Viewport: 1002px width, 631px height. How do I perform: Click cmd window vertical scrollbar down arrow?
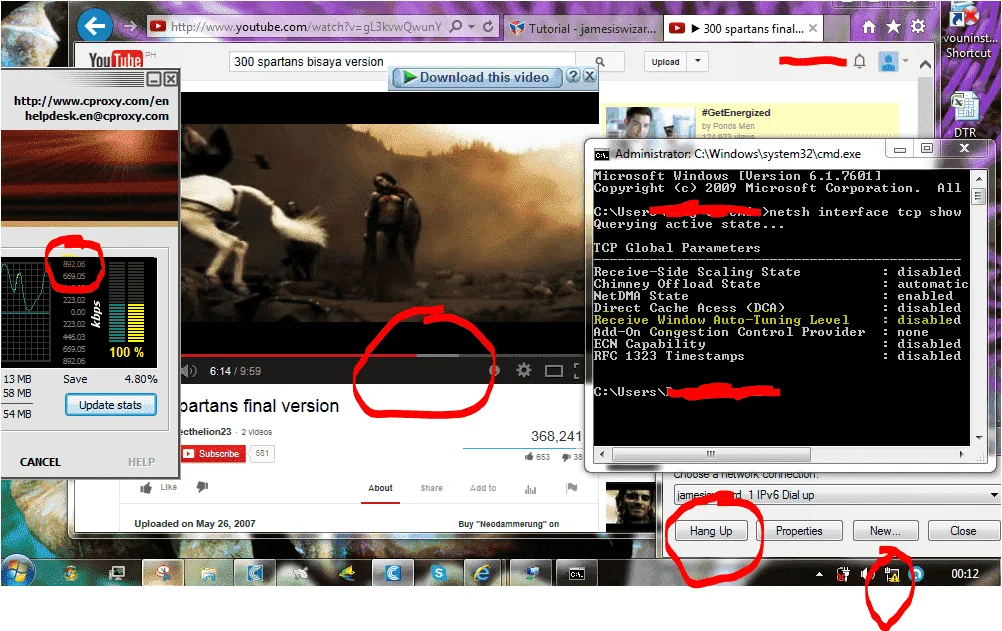[979, 438]
